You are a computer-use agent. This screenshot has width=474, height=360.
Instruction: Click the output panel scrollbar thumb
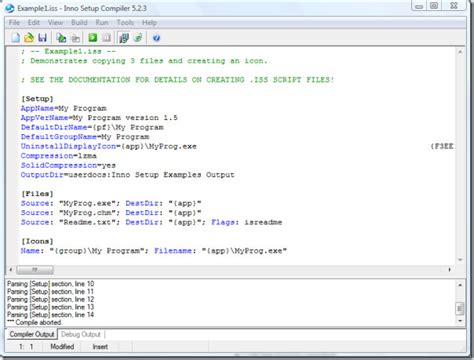coord(460,308)
